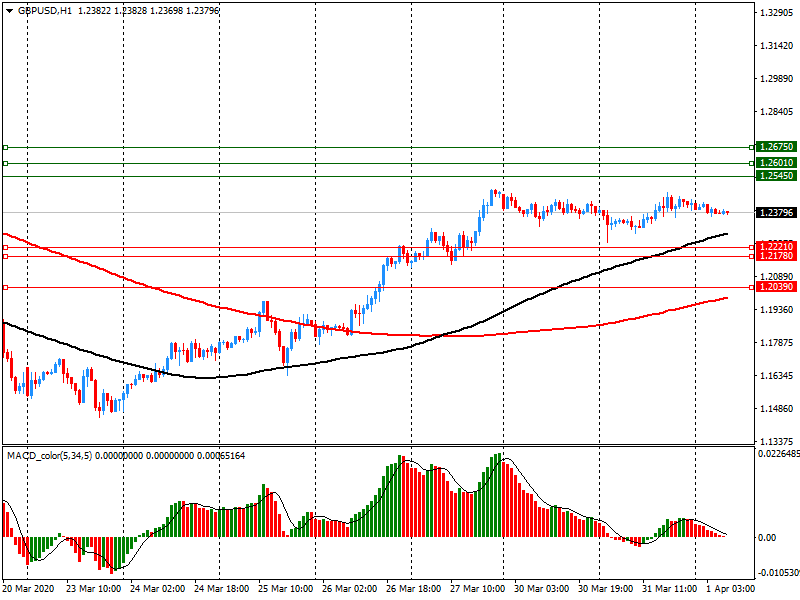Click the 30 Mar 03:00 time label
The height and width of the screenshot is (600, 800).
click(541, 589)
